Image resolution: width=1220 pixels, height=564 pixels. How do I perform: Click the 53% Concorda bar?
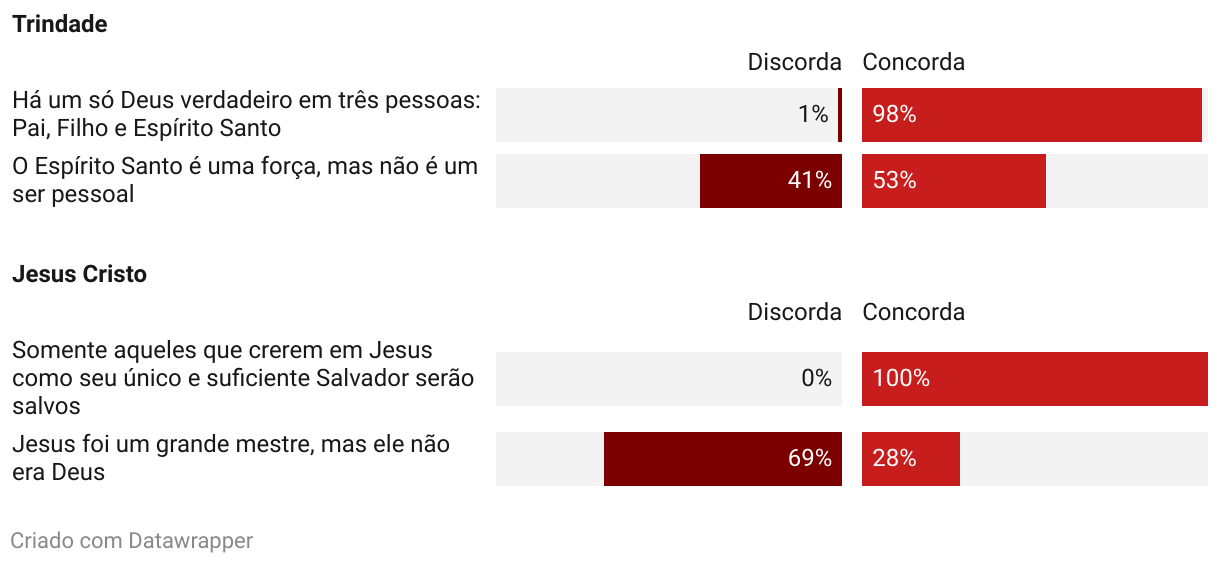point(954,181)
